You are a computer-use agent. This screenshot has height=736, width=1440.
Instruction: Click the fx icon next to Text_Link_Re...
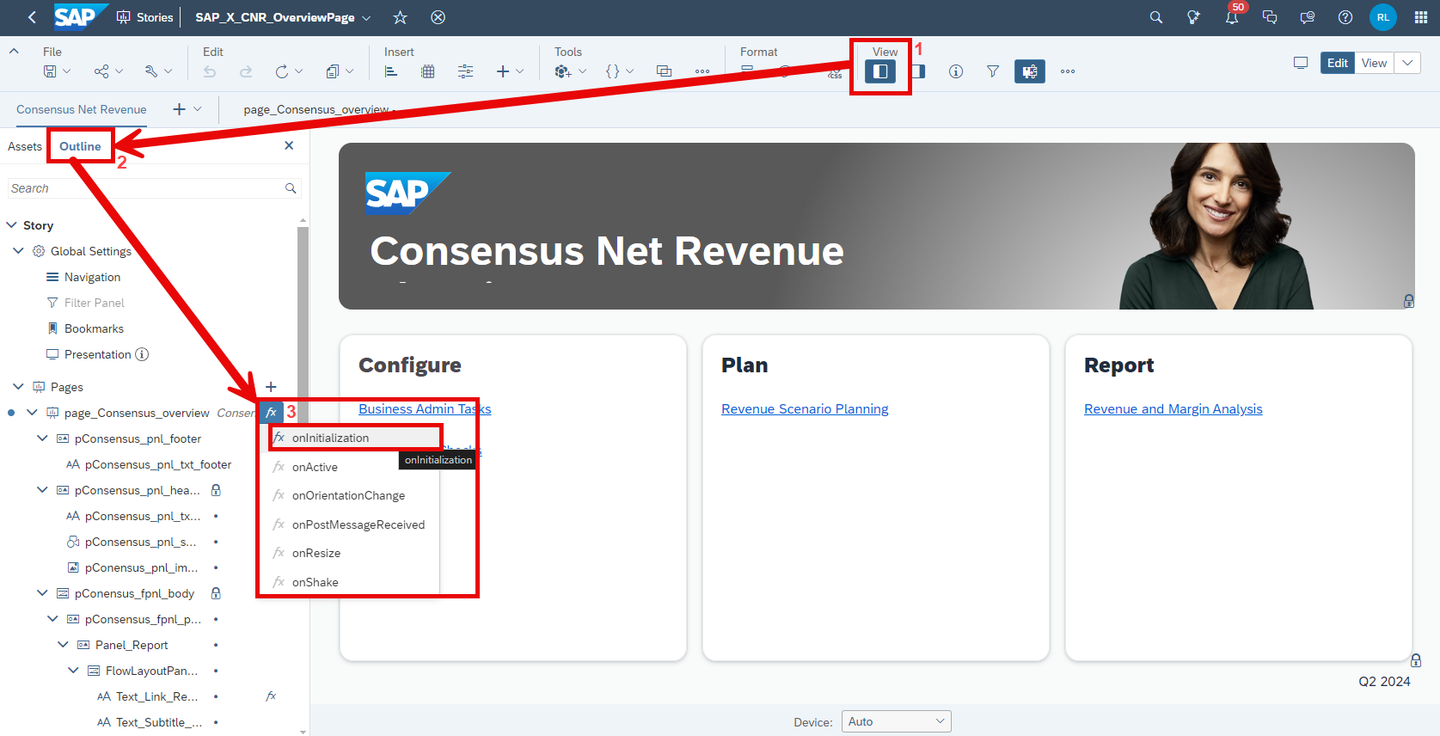pyautogui.click(x=271, y=697)
